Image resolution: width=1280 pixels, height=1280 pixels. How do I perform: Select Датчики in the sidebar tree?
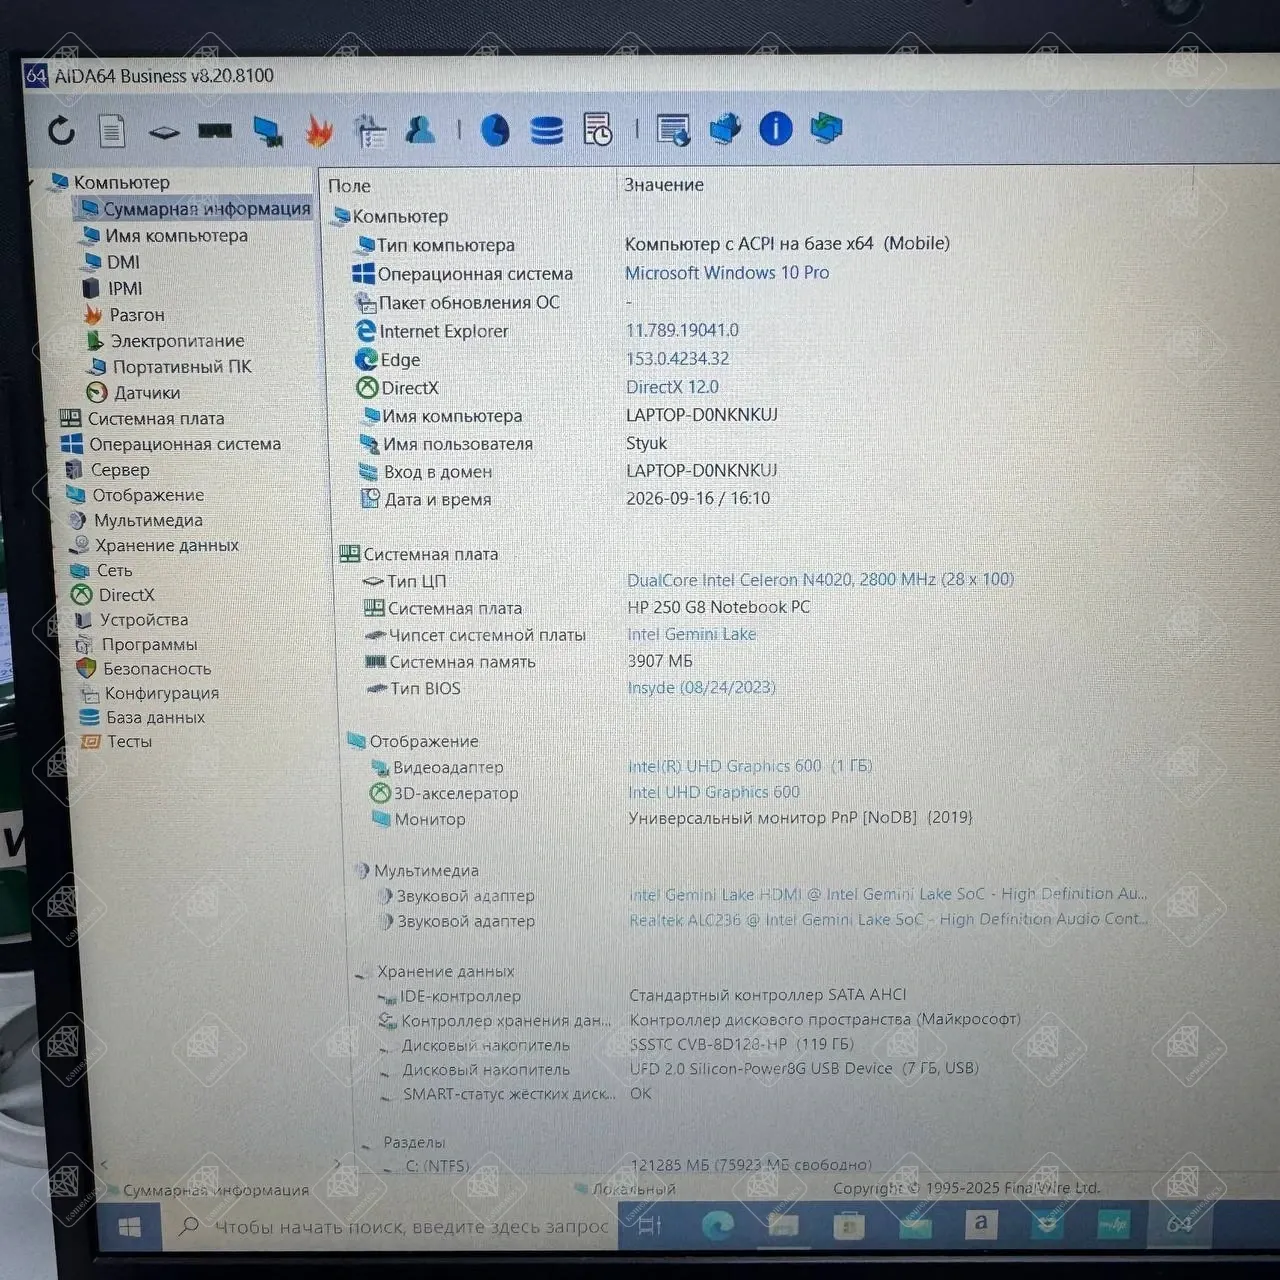pyautogui.click(x=147, y=393)
